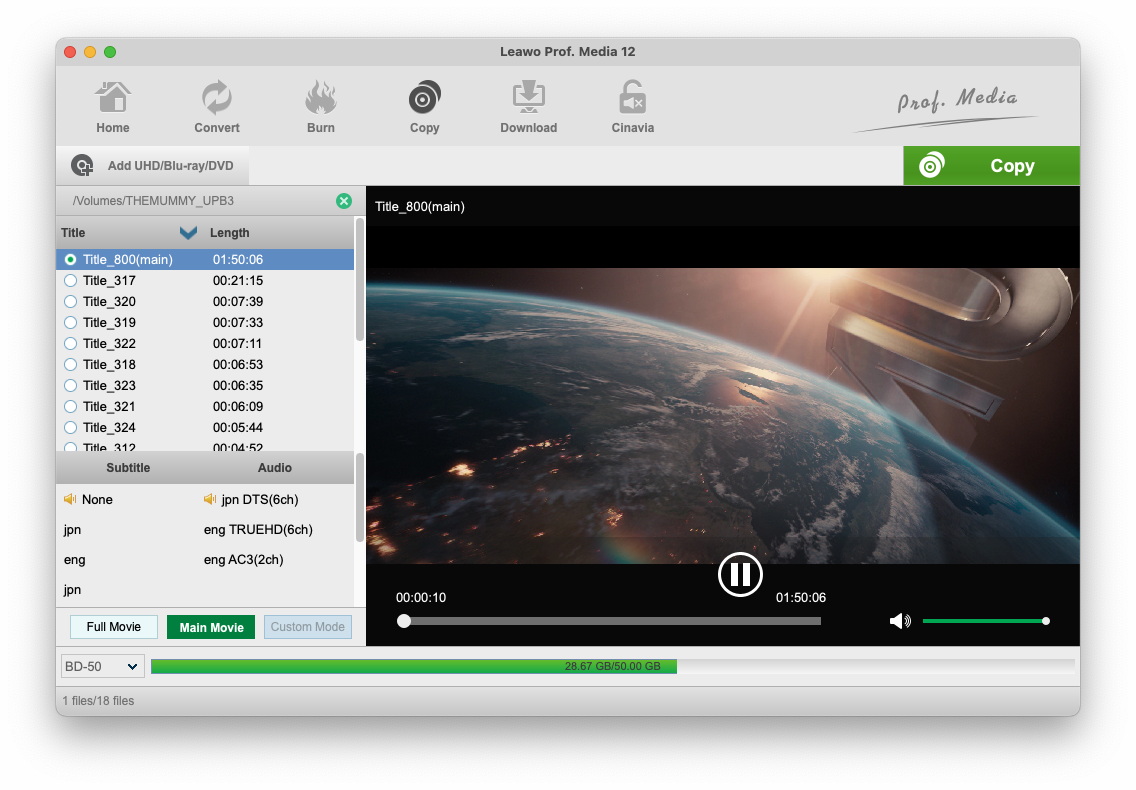Select the Title_320 radio button
Viewport: 1136px width, 790px height.
point(70,302)
